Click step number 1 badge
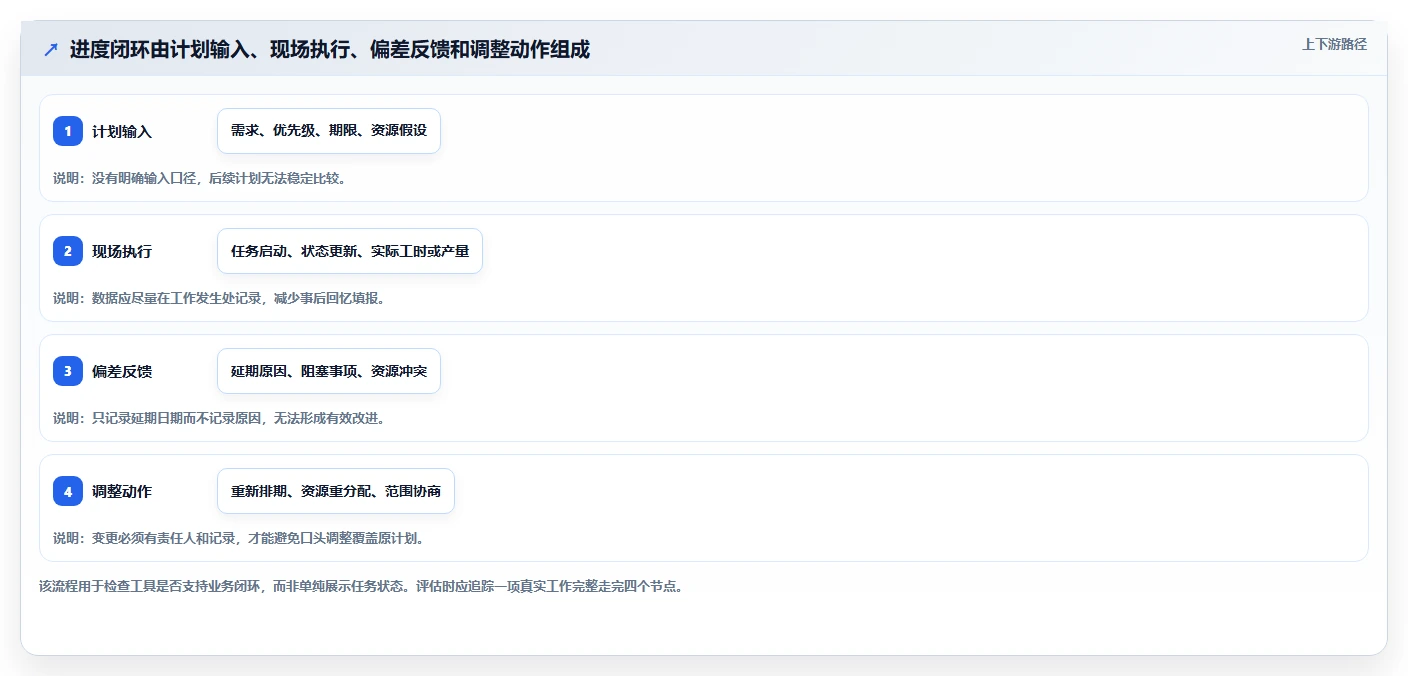Viewport: 1408px width, 676px height. 68,131
